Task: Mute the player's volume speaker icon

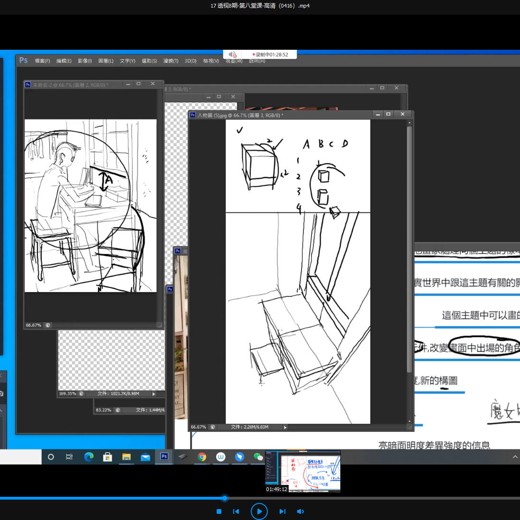Action: (x=300, y=511)
